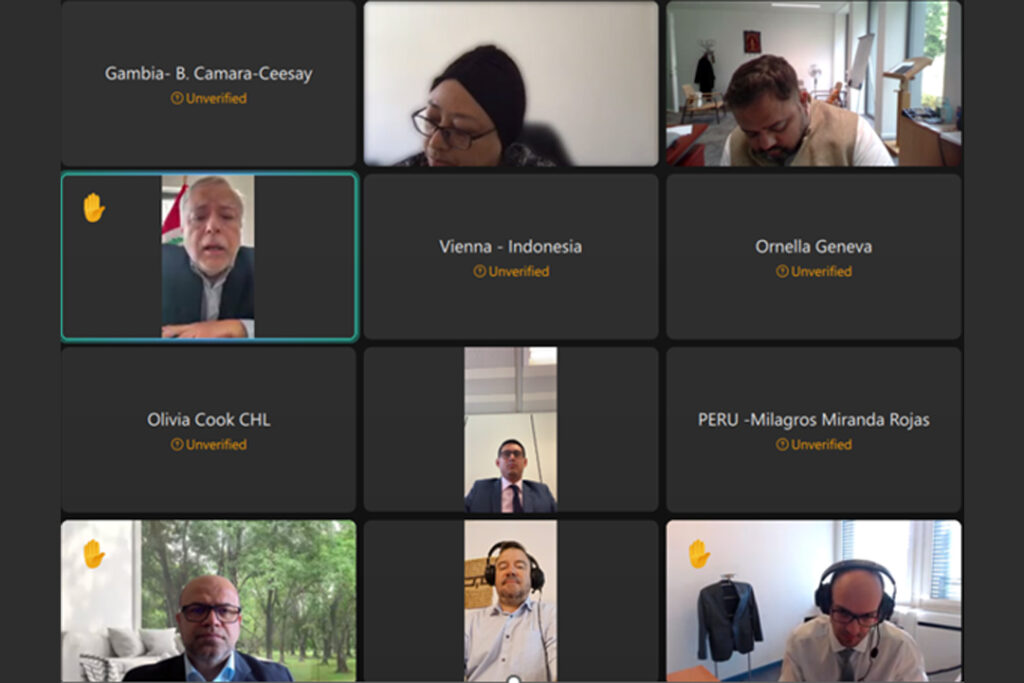Select the Vienna - Indonesia participant name
1024x683 pixels.
(511, 247)
